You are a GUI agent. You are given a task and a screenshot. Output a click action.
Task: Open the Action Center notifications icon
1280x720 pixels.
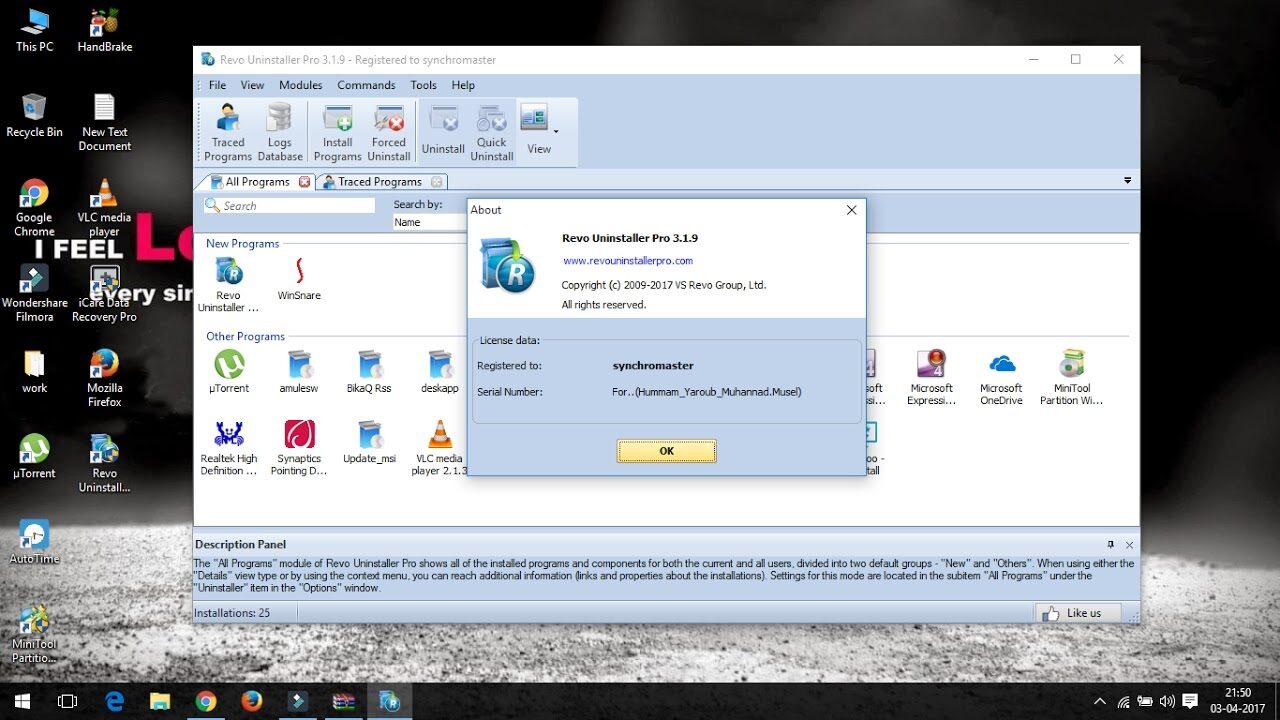1190,701
